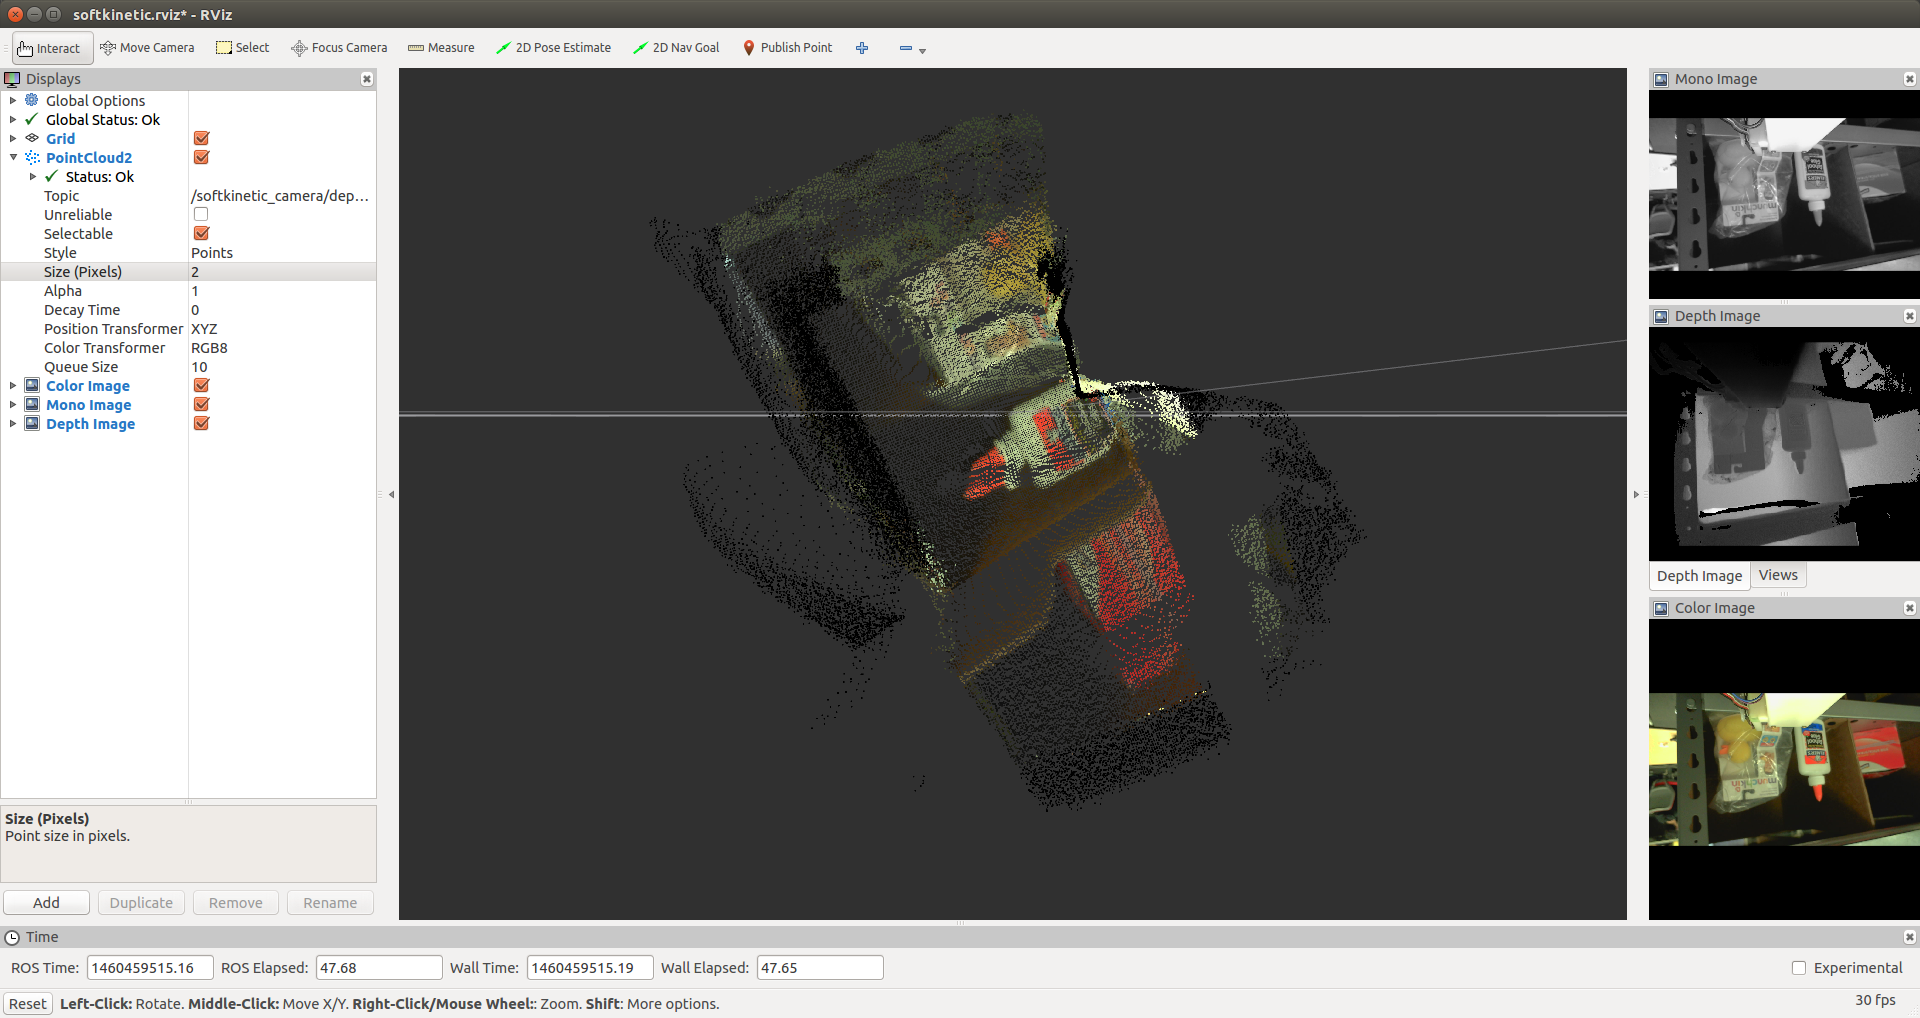The height and width of the screenshot is (1018, 1920).
Task: Switch to the Views tab
Action: [1778, 575]
